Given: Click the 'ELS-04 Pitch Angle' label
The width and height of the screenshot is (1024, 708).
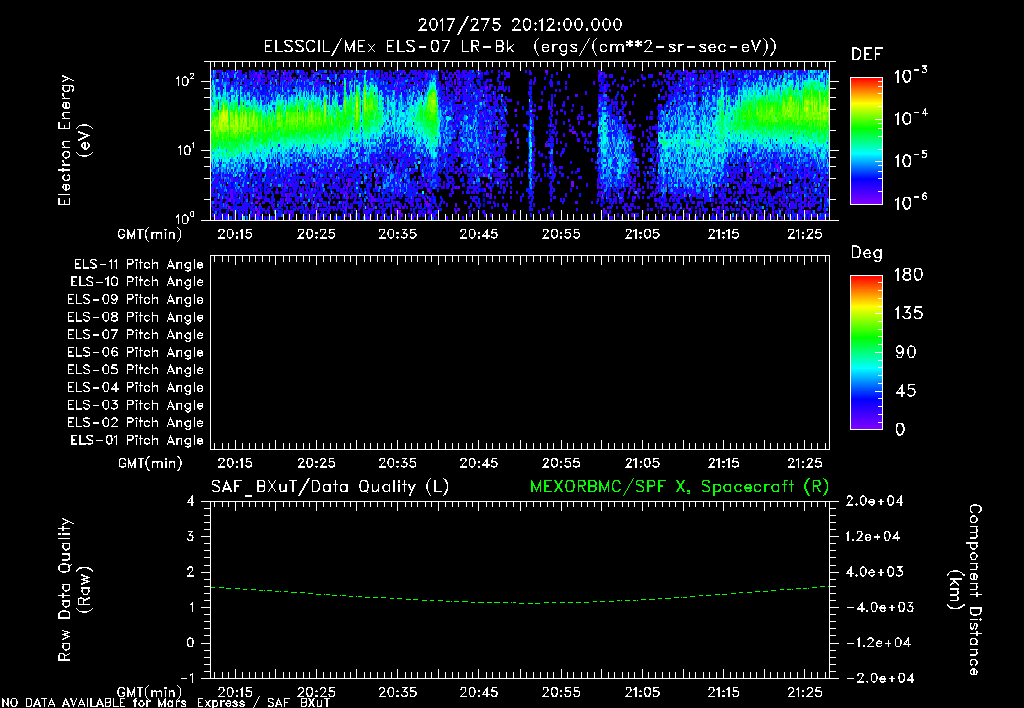Looking at the screenshot, I should point(135,388).
